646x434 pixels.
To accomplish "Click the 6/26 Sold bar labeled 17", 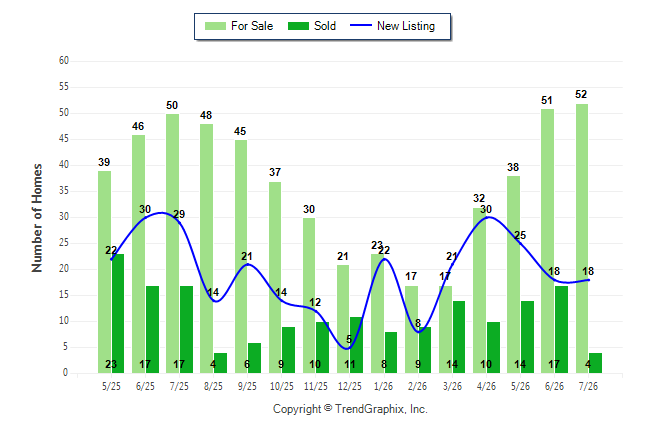I will pos(561,330).
